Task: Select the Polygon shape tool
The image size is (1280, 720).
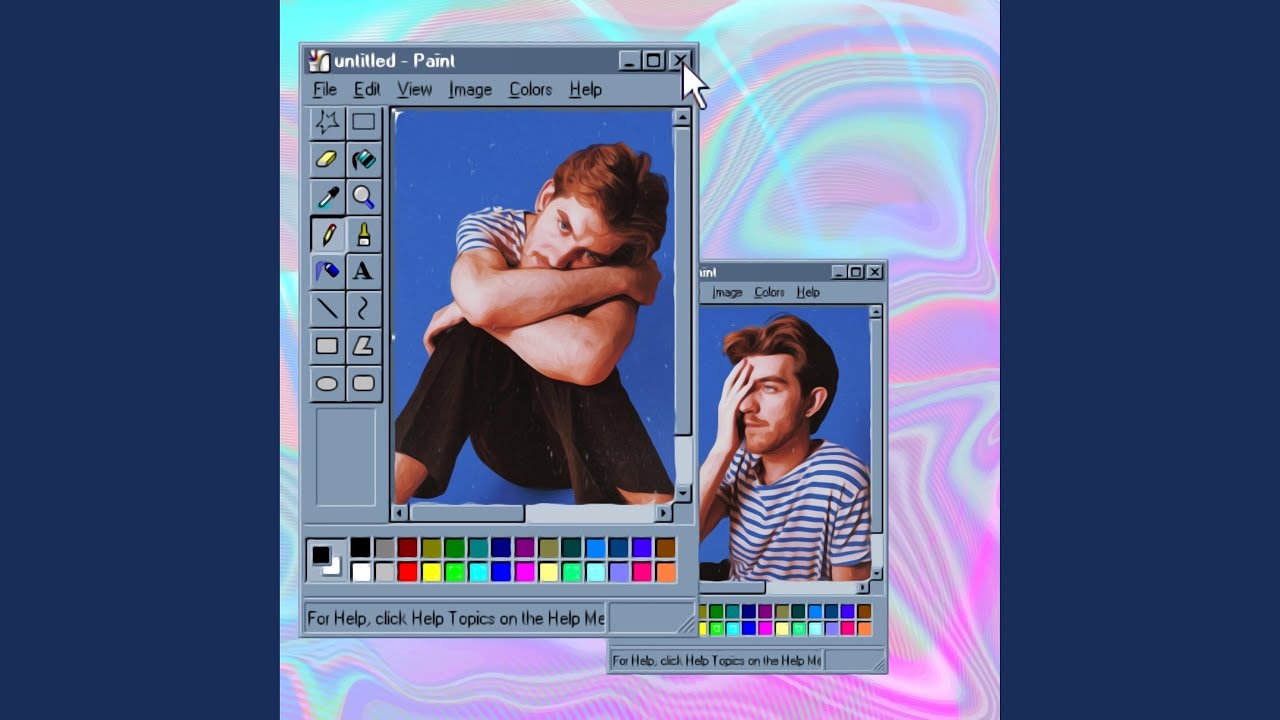Action: pos(363,346)
